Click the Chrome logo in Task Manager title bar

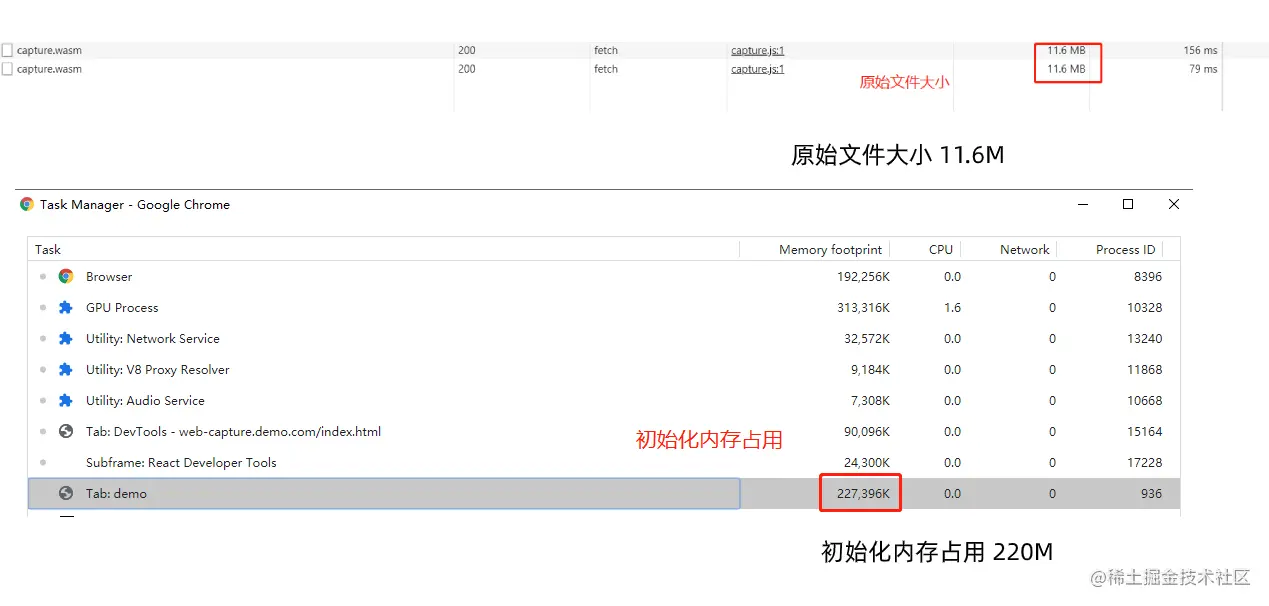point(27,204)
